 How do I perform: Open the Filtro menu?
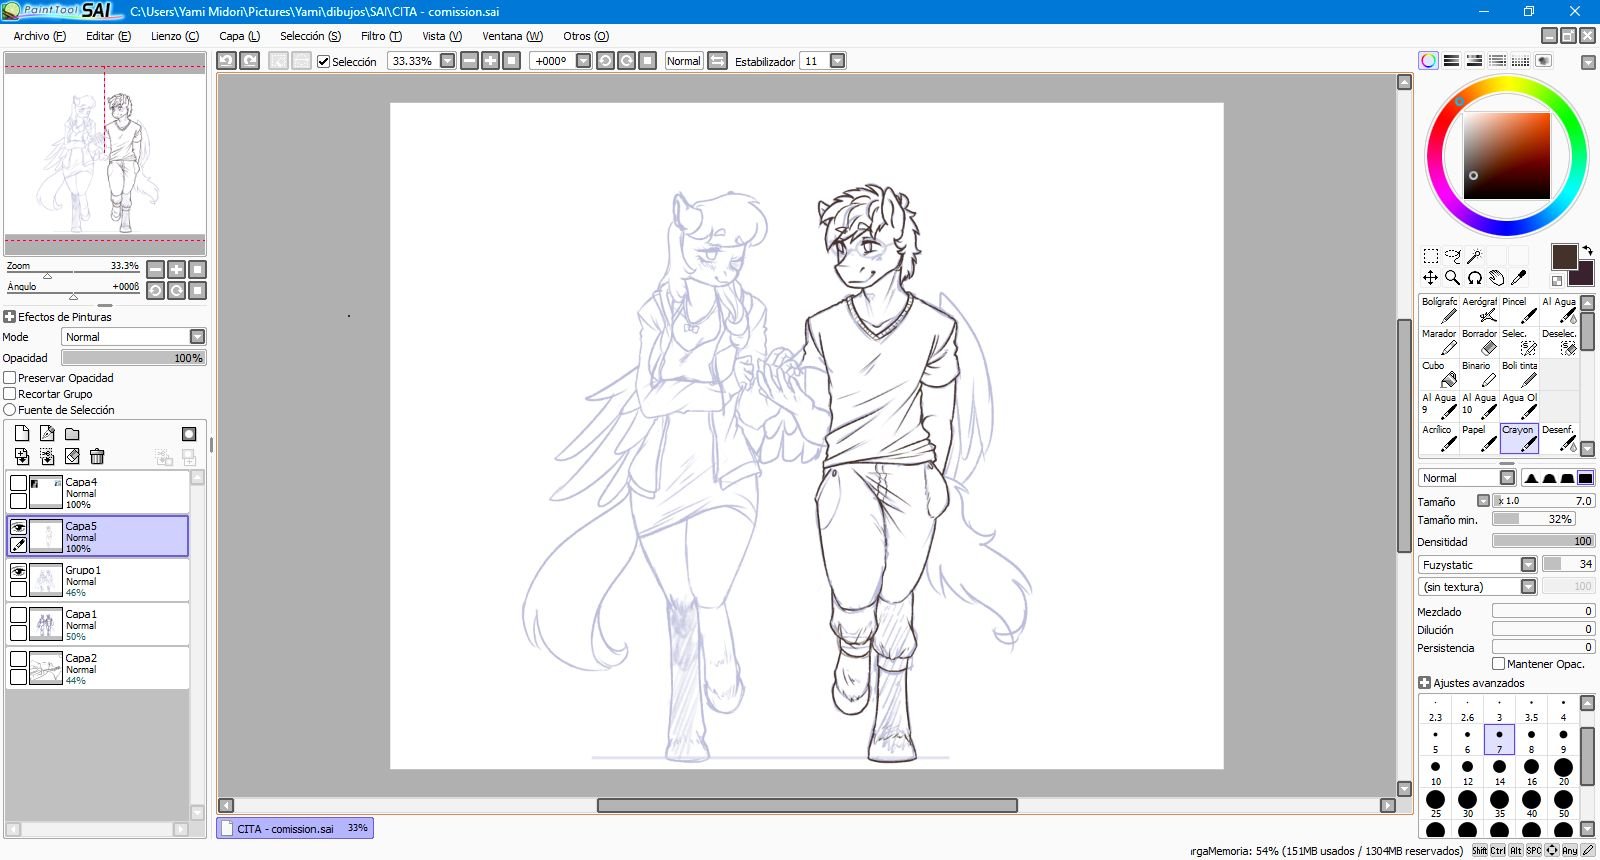(381, 36)
